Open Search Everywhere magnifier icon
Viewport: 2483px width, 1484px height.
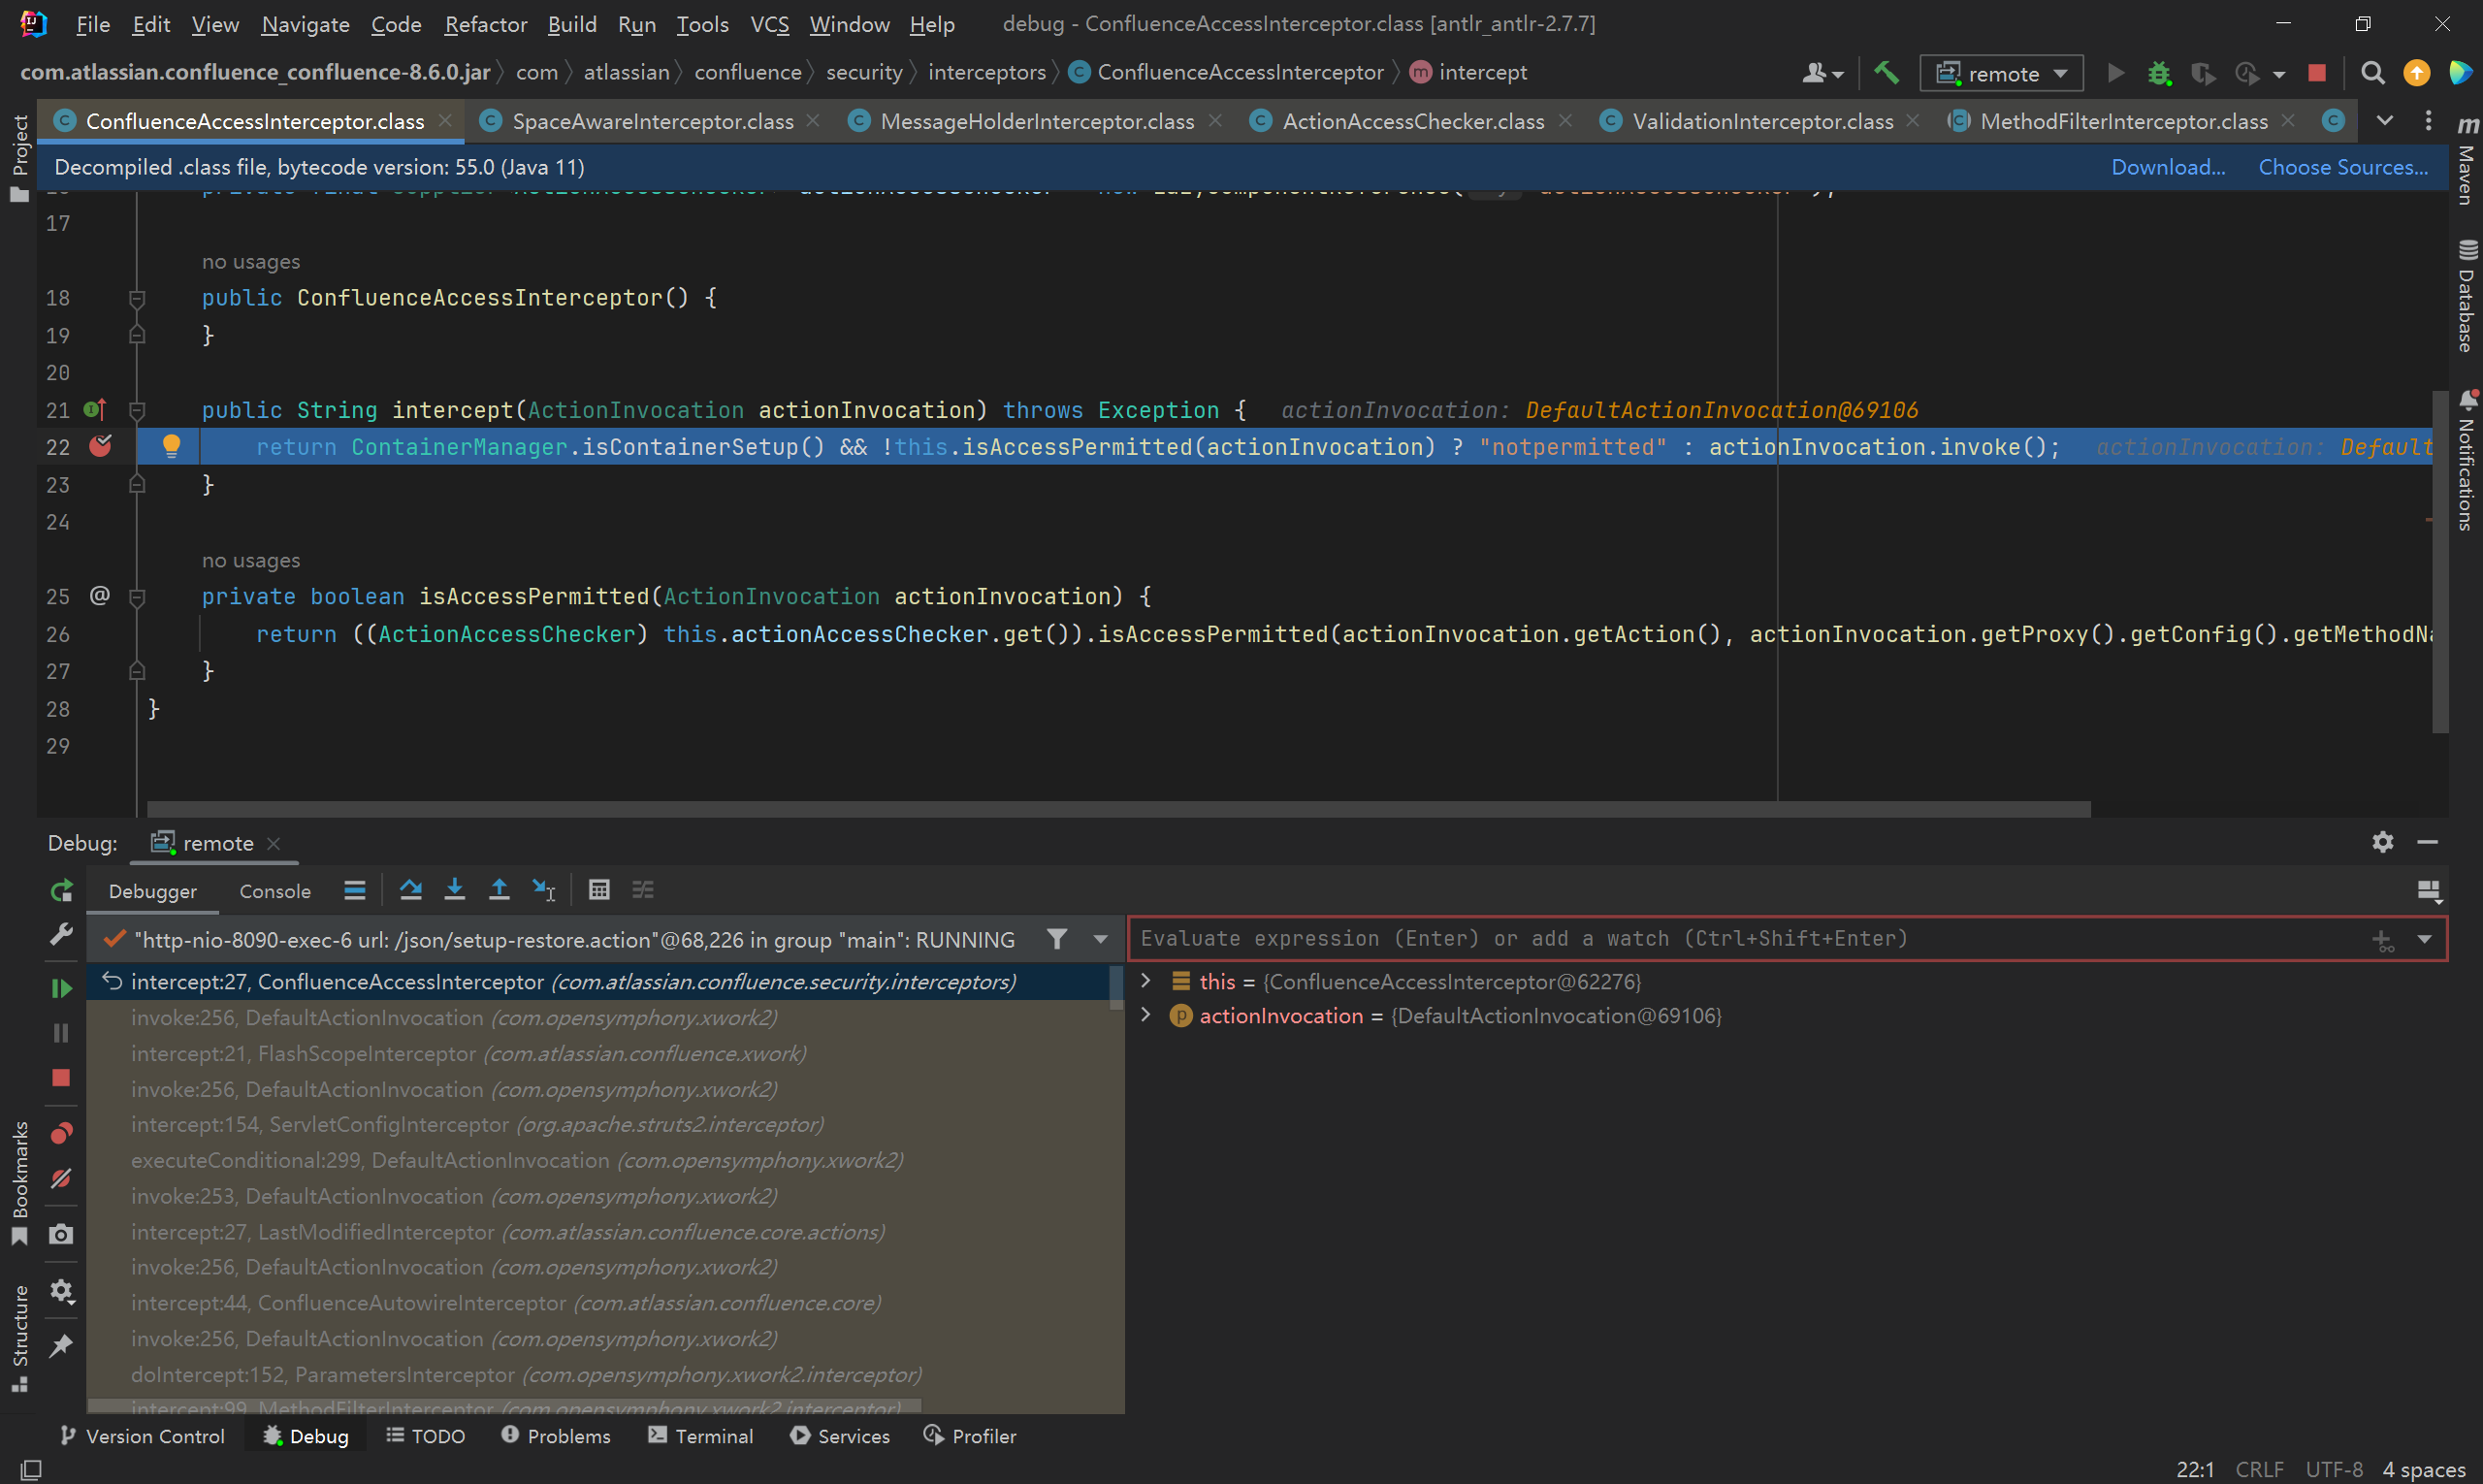point(2372,73)
